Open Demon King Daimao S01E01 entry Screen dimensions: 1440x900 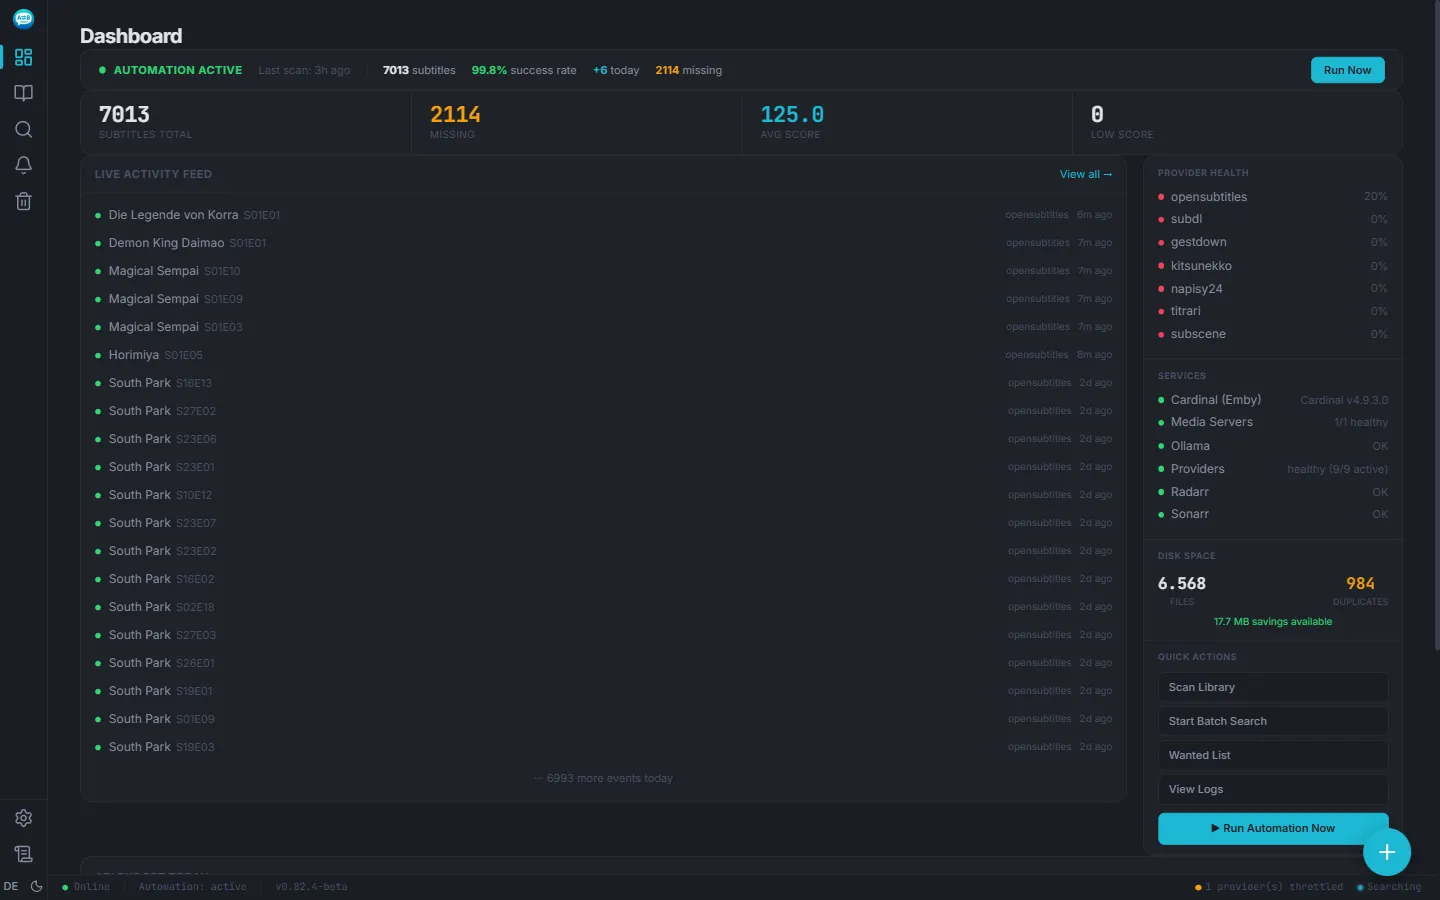click(604, 243)
